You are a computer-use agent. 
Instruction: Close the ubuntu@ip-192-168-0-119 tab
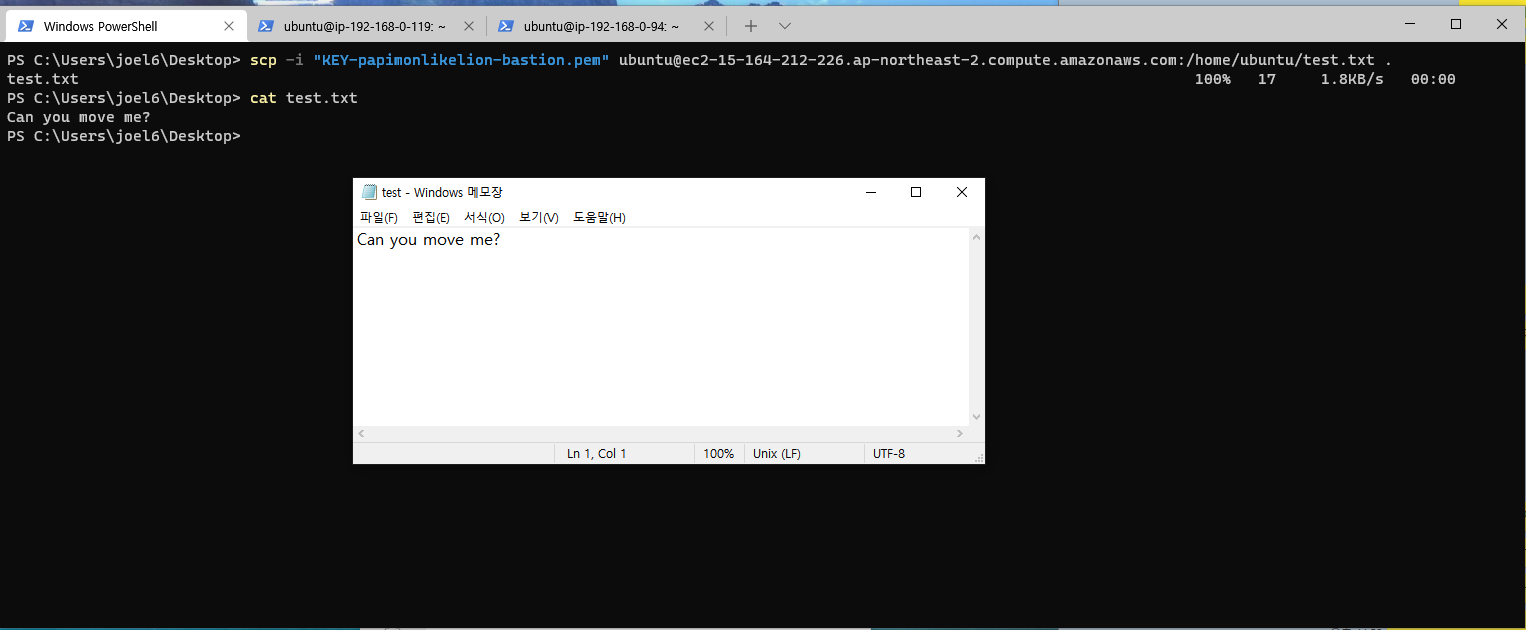click(468, 26)
